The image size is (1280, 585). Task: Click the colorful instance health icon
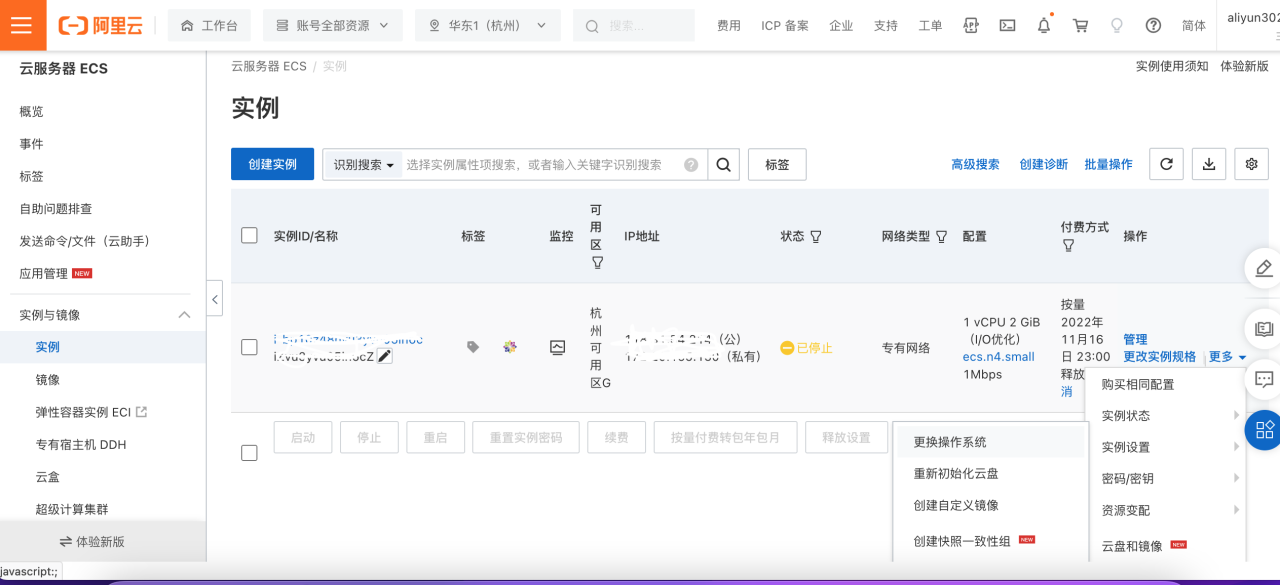pos(510,347)
